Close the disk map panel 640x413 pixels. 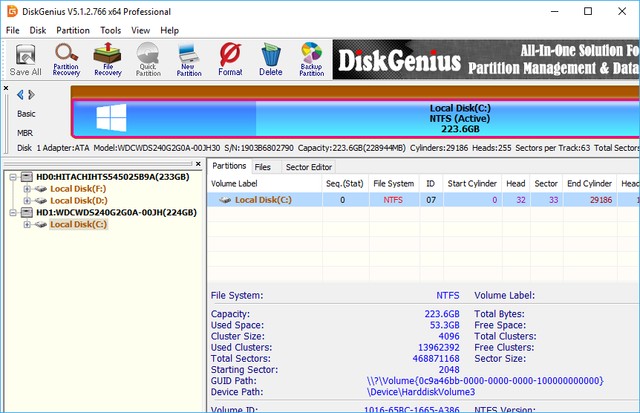[x=6, y=88]
